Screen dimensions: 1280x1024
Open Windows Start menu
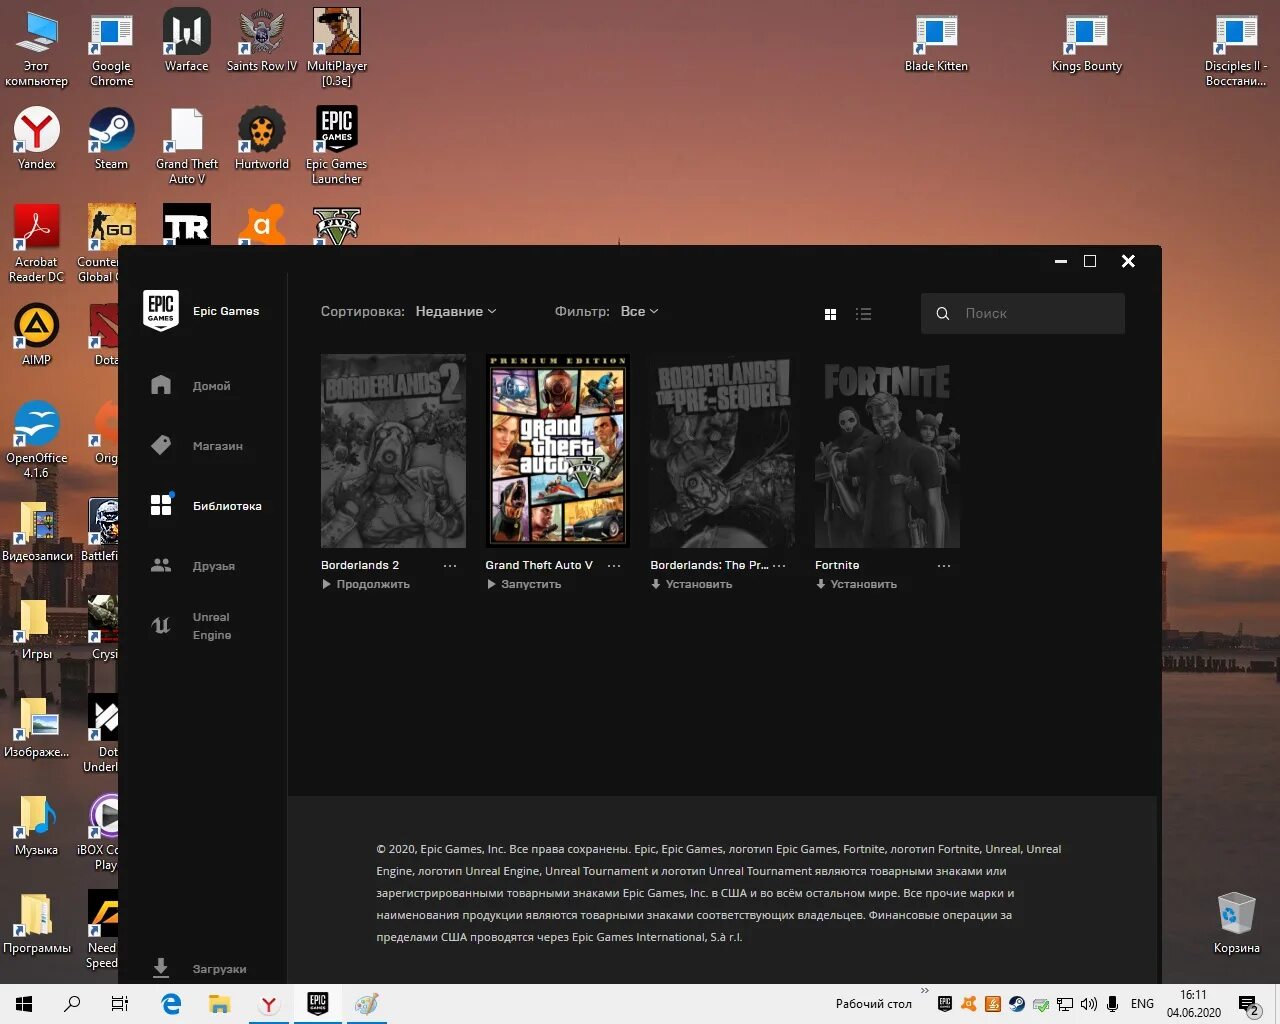[x=24, y=1004]
